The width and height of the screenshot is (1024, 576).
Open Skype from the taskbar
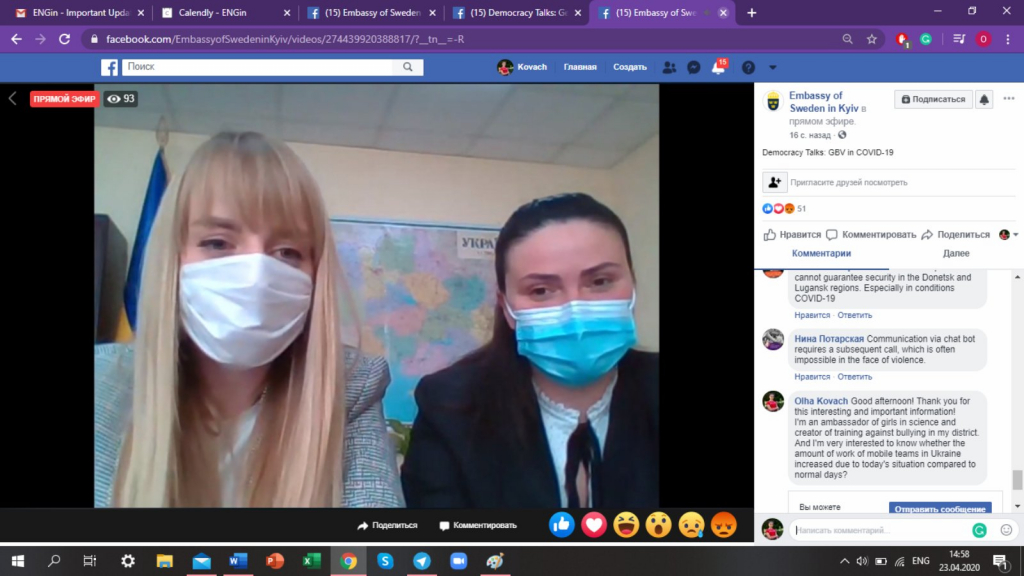click(x=385, y=561)
